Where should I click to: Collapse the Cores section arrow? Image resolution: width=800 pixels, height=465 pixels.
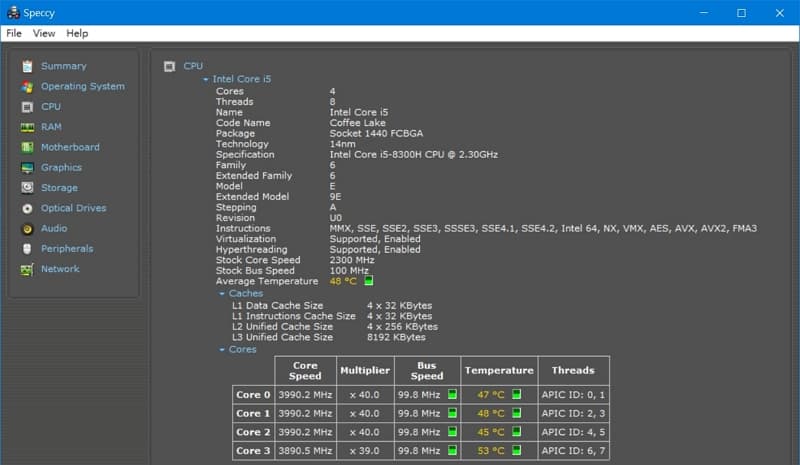pos(221,350)
